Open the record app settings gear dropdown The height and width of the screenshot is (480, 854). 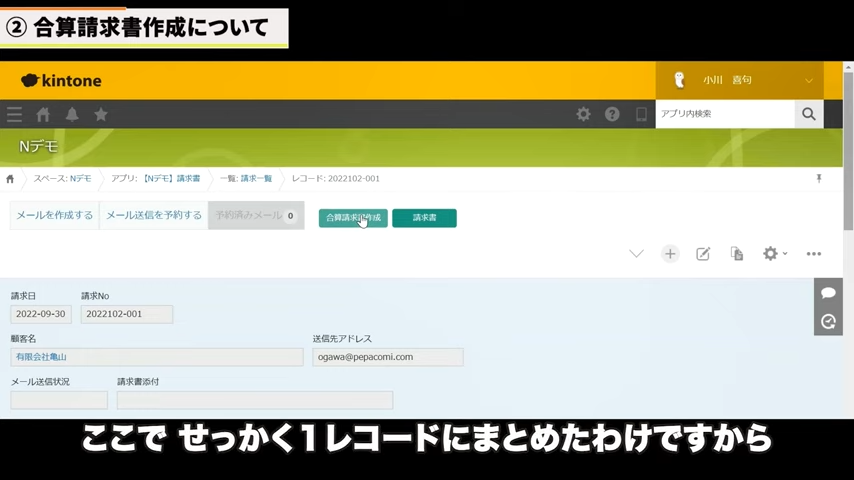774,254
